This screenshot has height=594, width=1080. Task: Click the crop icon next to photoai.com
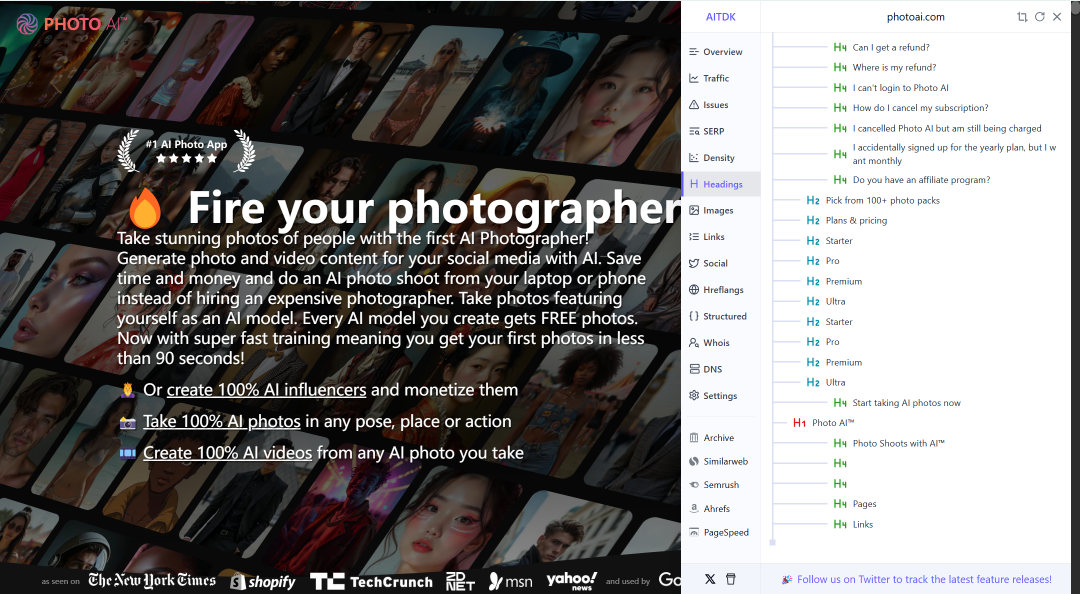(1022, 17)
